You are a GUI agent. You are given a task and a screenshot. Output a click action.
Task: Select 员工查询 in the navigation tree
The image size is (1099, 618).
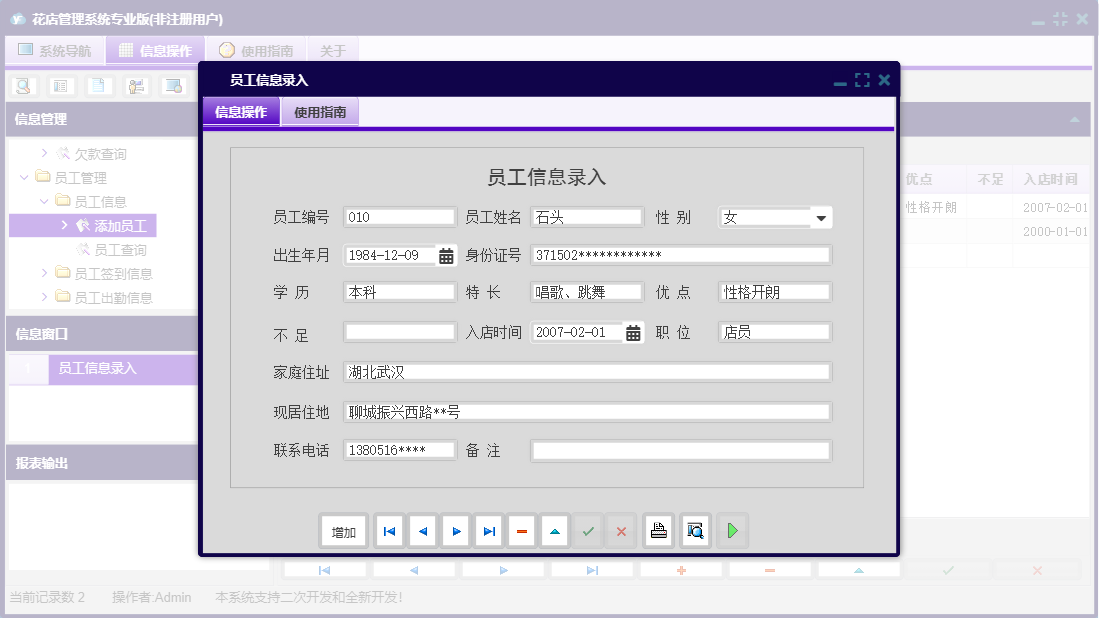(x=114, y=247)
